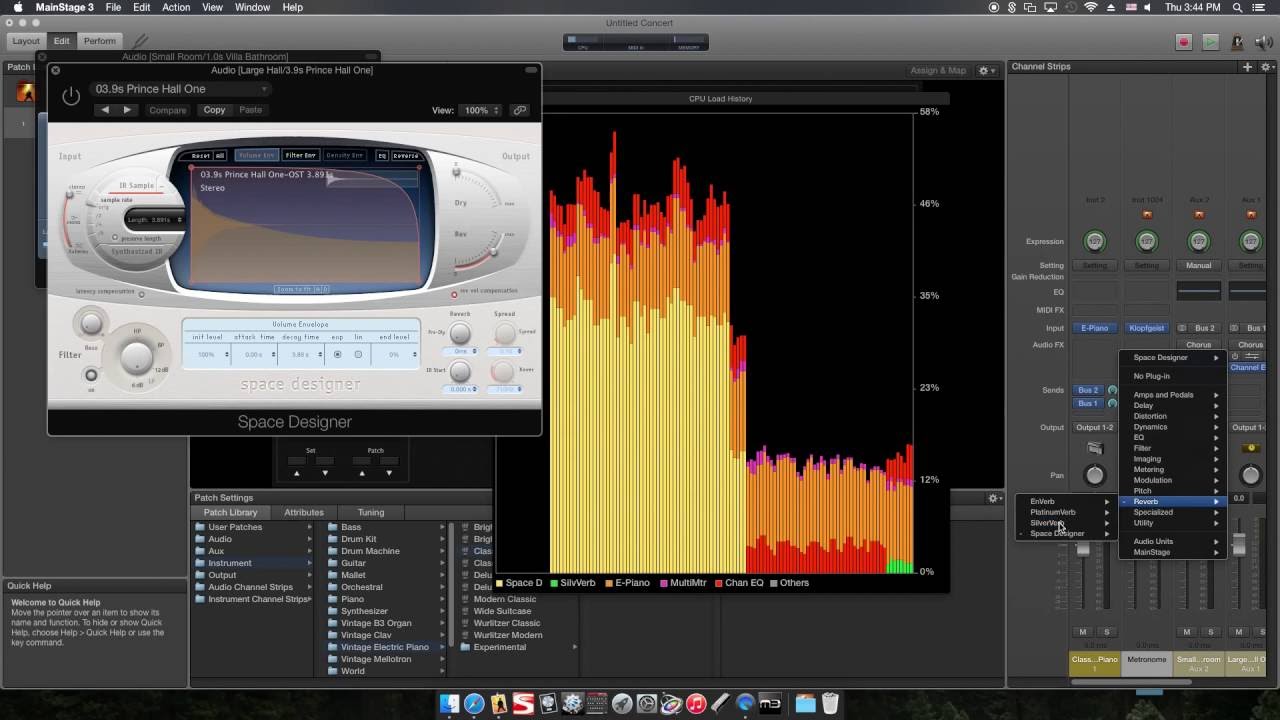Open the View 100% size dropdown

tap(482, 110)
